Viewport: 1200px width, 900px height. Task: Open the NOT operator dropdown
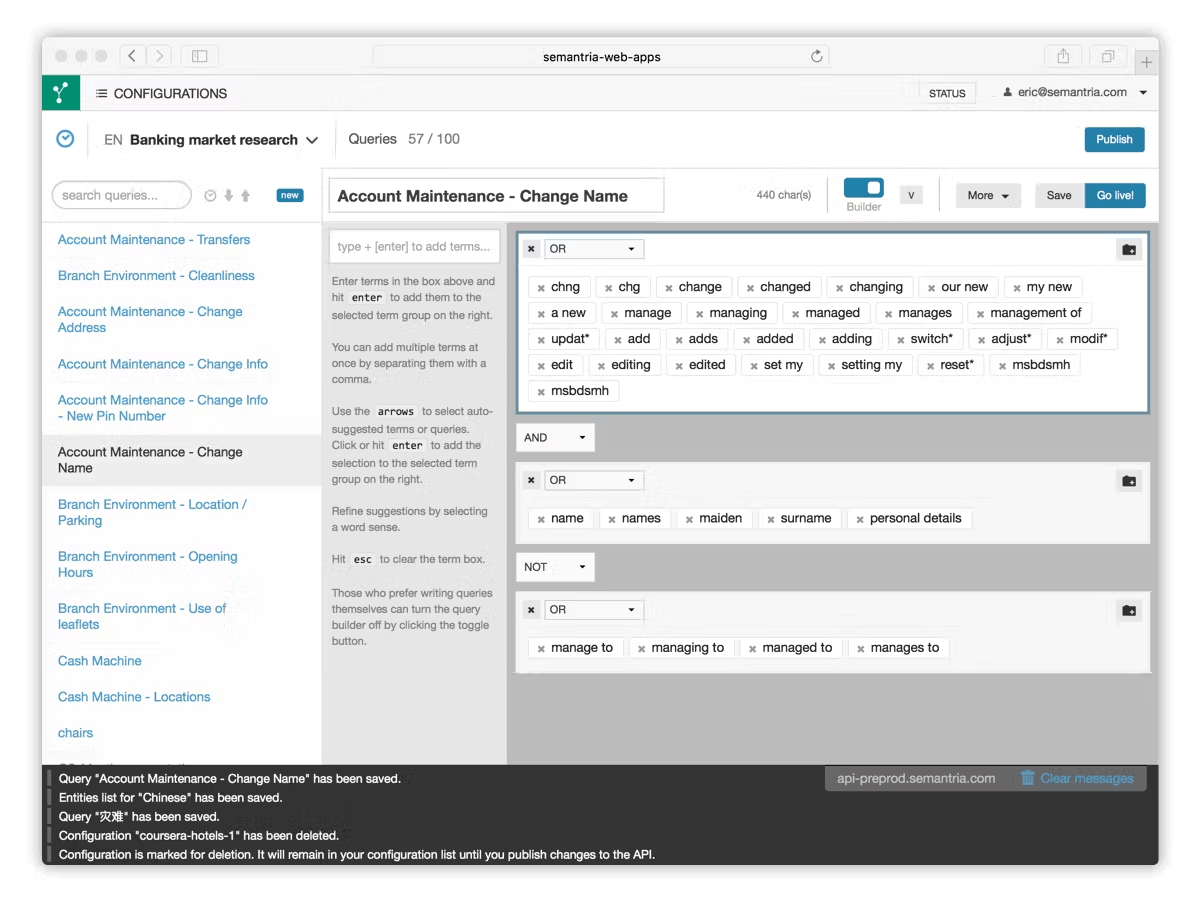[x=555, y=567]
